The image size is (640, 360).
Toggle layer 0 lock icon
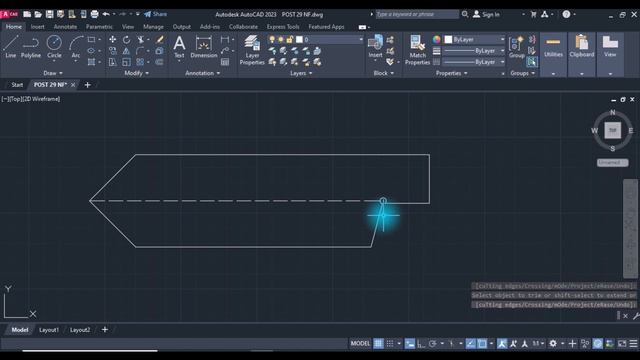[289, 40]
